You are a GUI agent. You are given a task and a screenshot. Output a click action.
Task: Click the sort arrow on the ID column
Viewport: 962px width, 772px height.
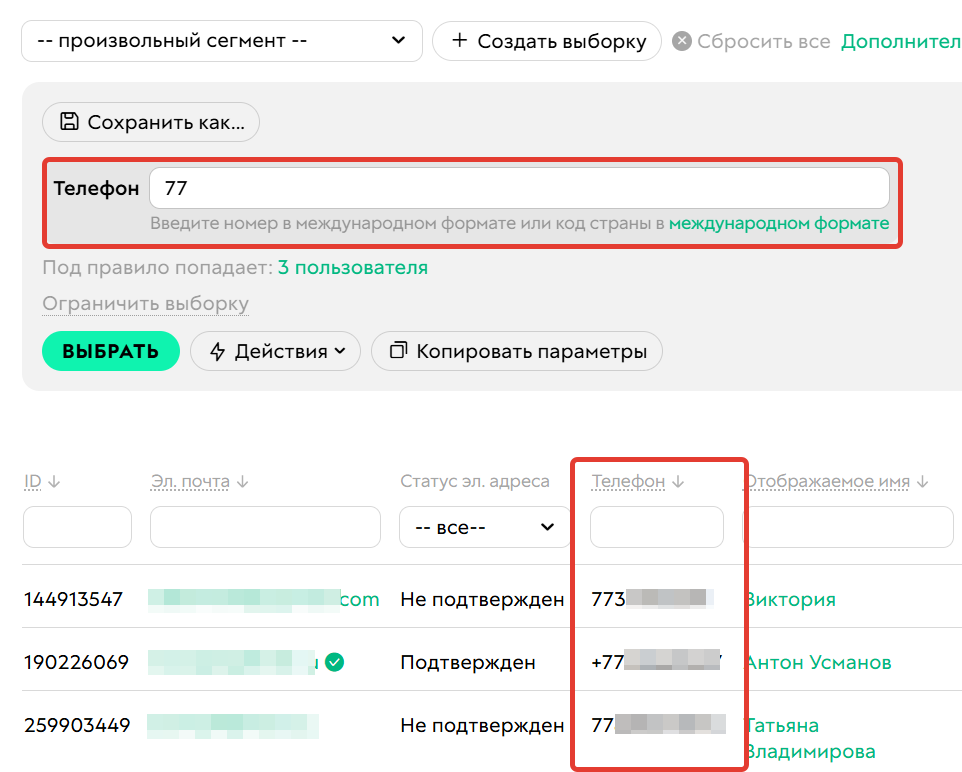(56, 481)
